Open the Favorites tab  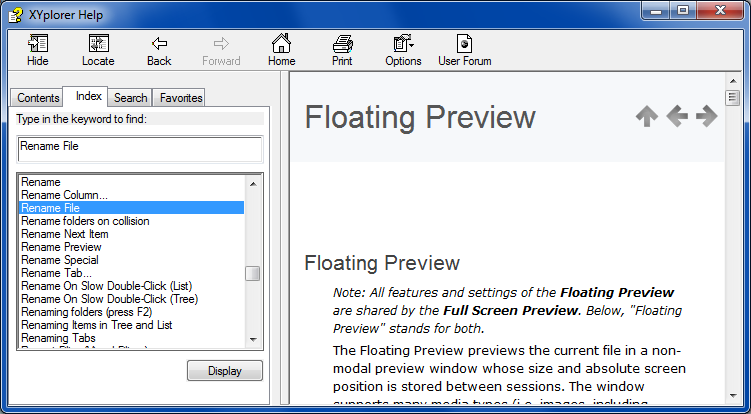tap(180, 98)
